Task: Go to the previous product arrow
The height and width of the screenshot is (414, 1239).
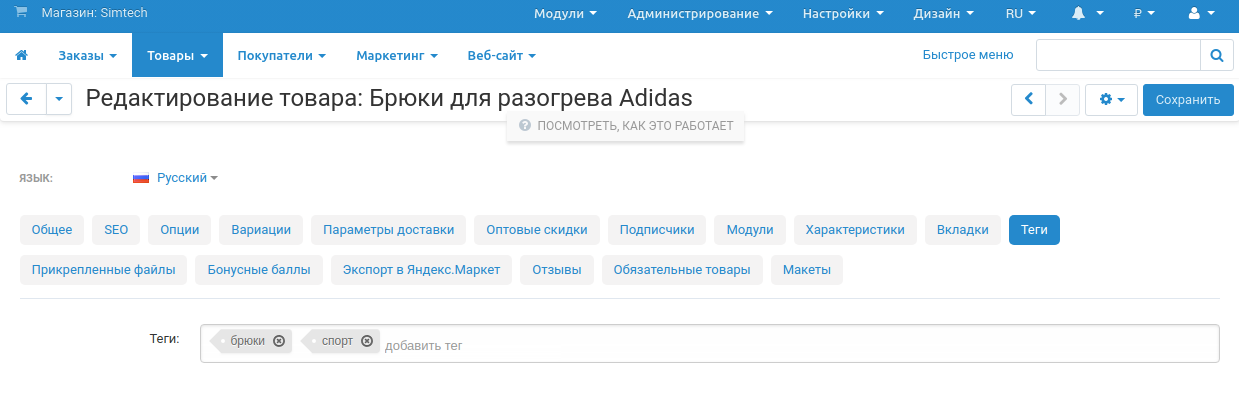Action: [x=1028, y=99]
